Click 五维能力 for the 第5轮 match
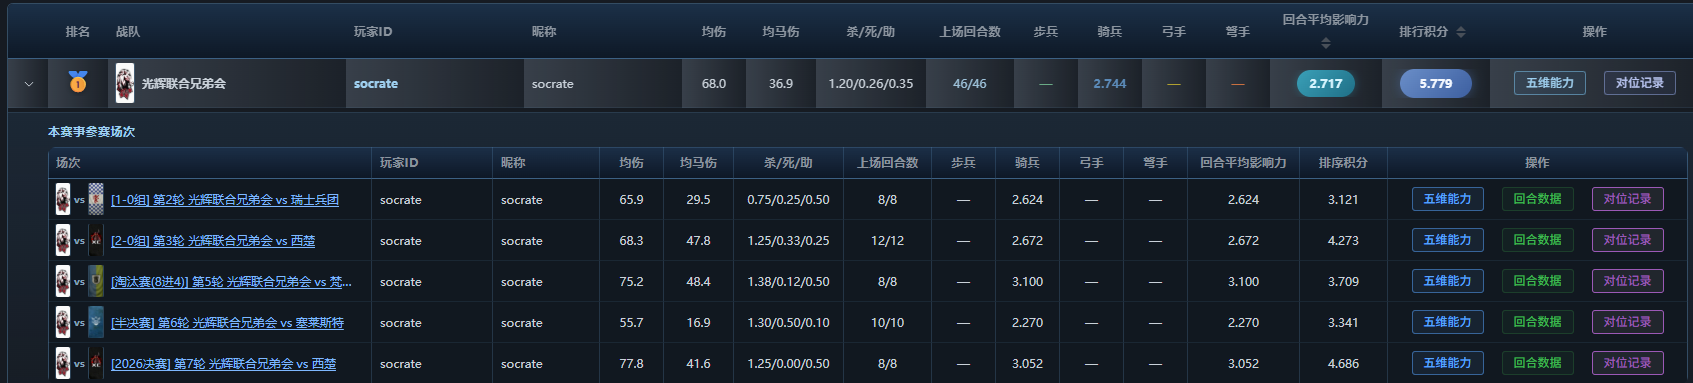Screen dimensions: 1693x383 (1447, 281)
